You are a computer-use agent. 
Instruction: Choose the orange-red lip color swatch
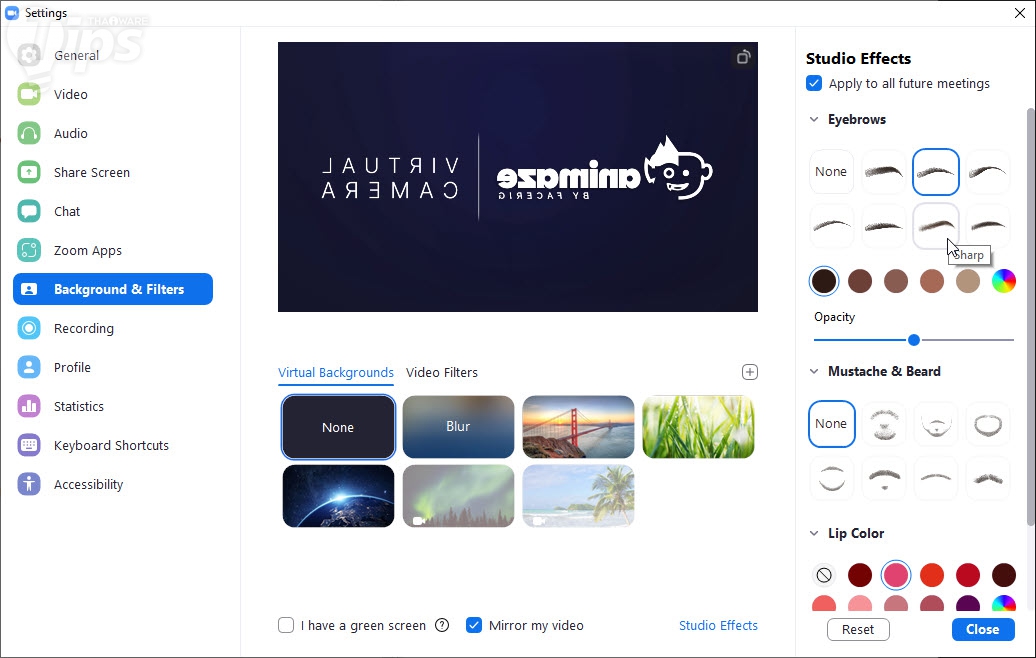(932, 575)
